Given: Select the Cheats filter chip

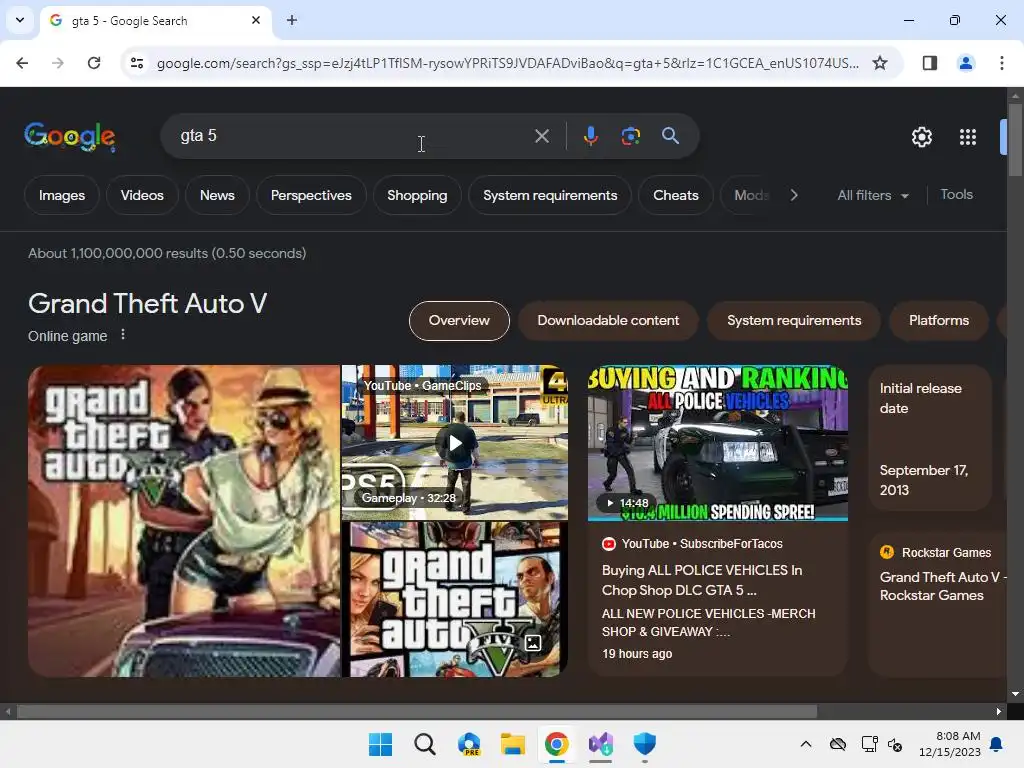Looking at the screenshot, I should tap(676, 195).
